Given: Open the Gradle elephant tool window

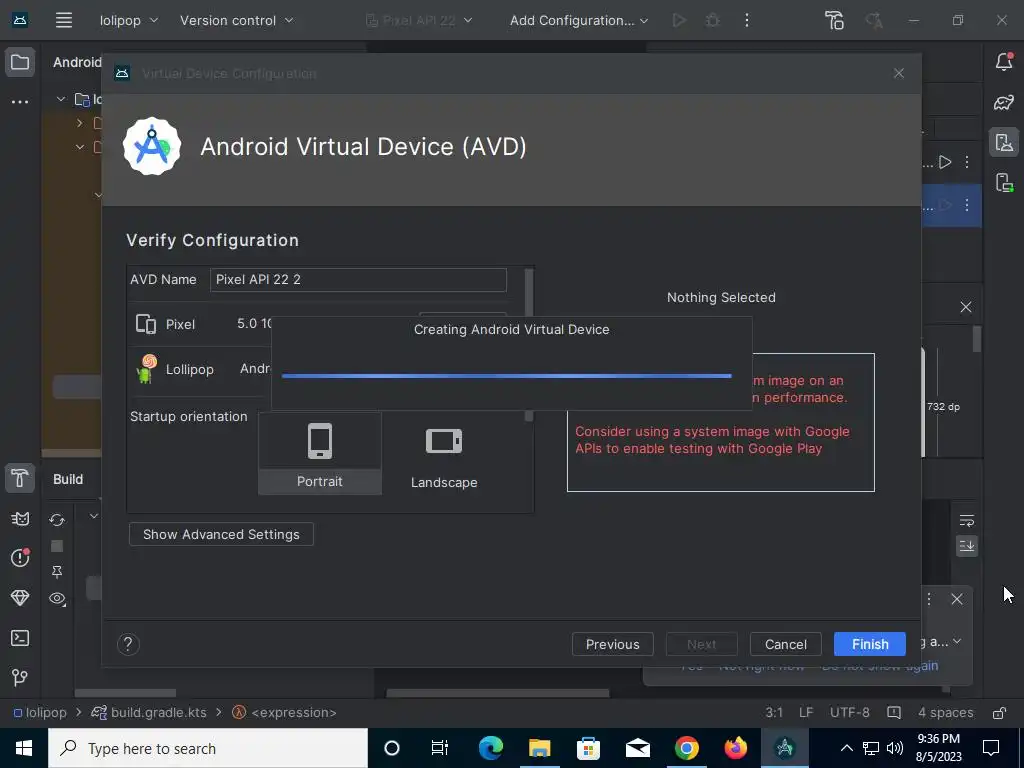Looking at the screenshot, I should coord(1004,102).
